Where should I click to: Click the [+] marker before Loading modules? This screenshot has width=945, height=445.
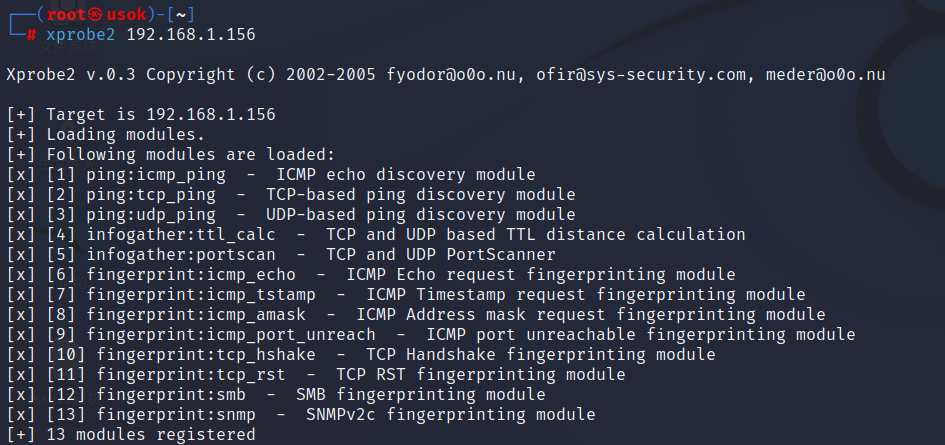[x=21, y=134]
